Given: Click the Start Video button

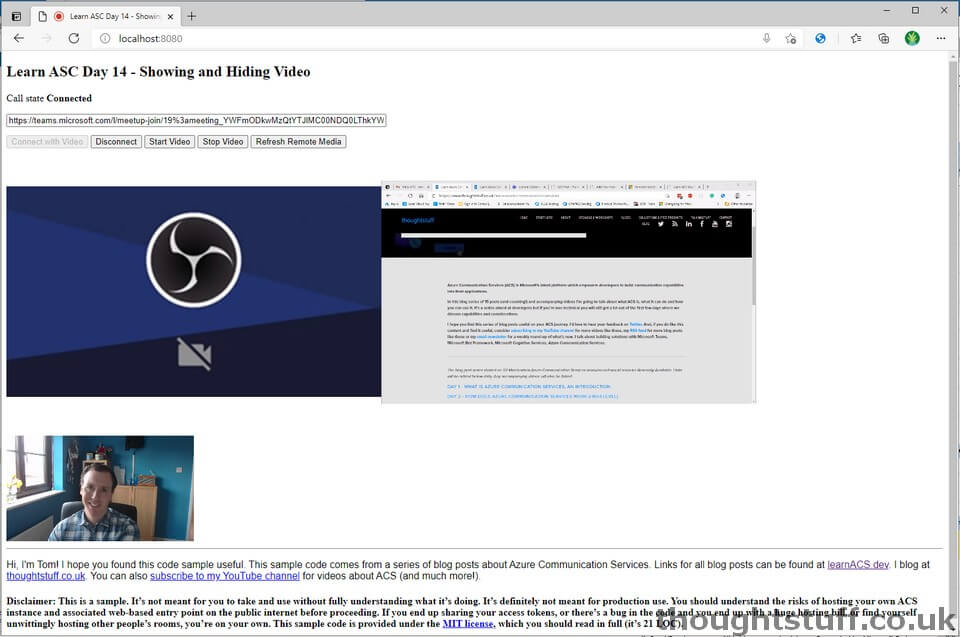Looking at the screenshot, I should coord(170,141).
